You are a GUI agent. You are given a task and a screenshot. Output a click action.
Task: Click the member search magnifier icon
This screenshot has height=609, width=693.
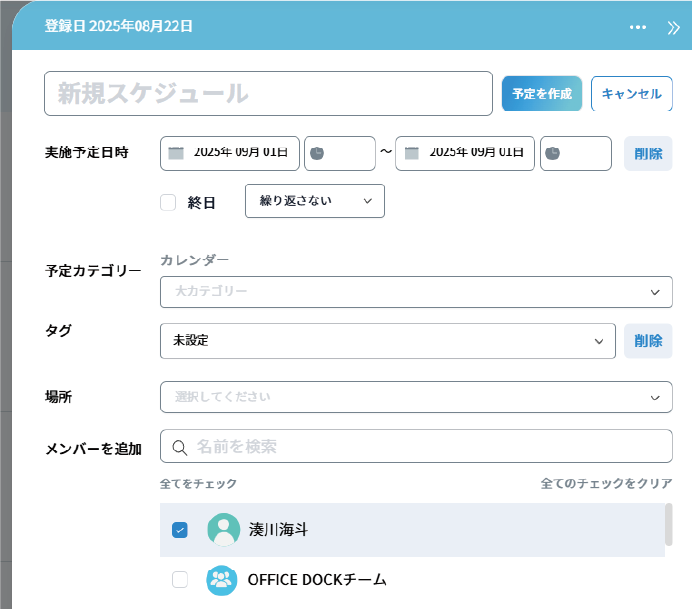(x=180, y=446)
